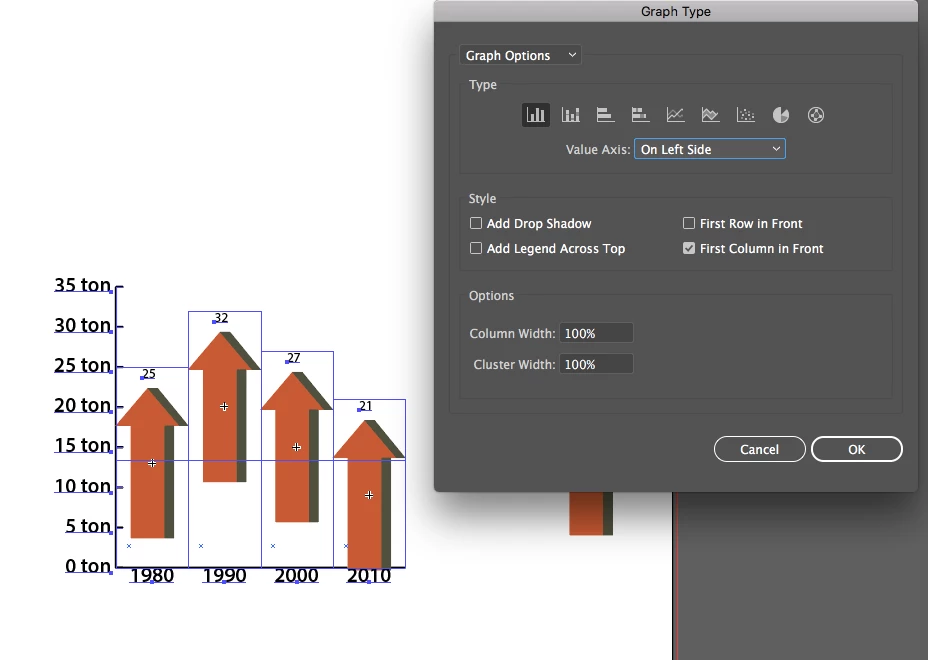Click the '10 ton' axis label
Image resolution: width=928 pixels, height=660 pixels.
pos(83,486)
